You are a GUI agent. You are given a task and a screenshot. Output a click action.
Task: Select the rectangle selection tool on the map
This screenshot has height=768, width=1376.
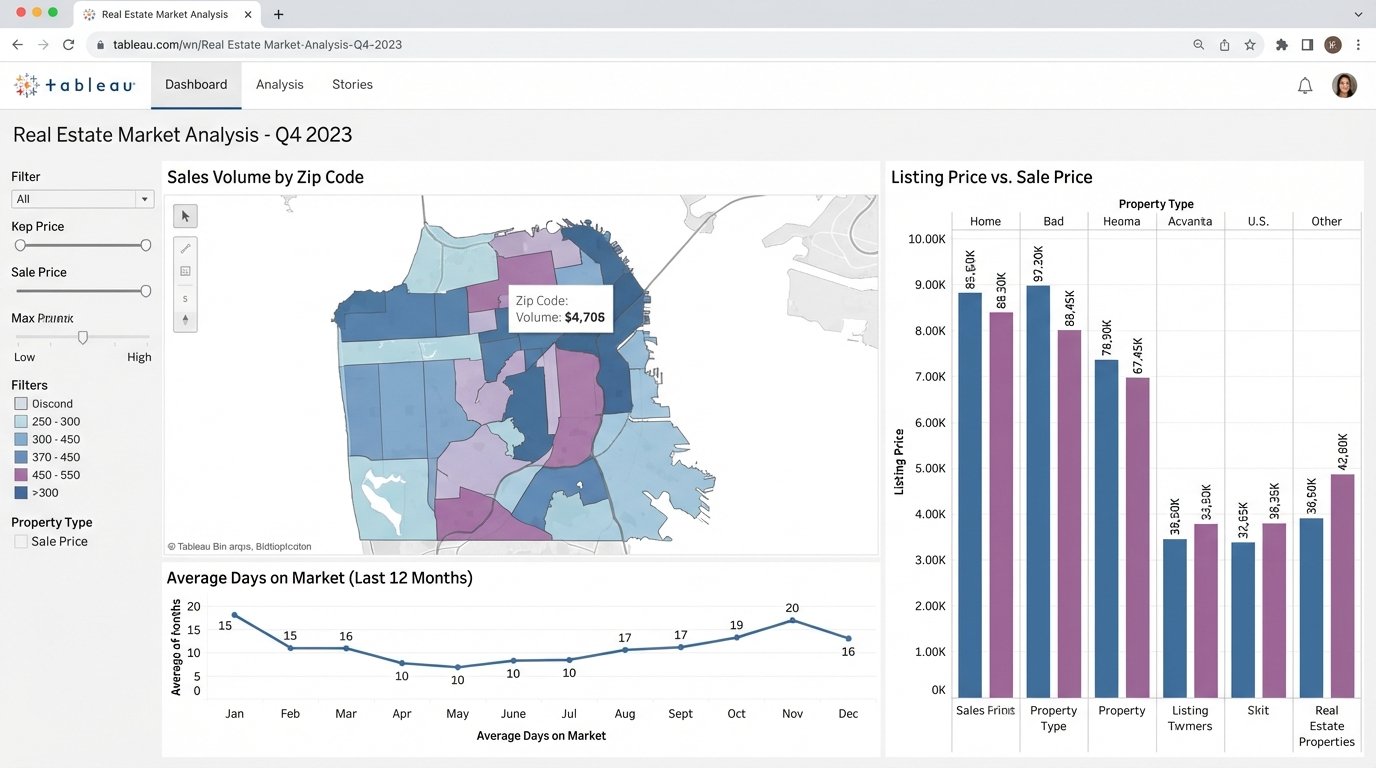tap(184, 270)
